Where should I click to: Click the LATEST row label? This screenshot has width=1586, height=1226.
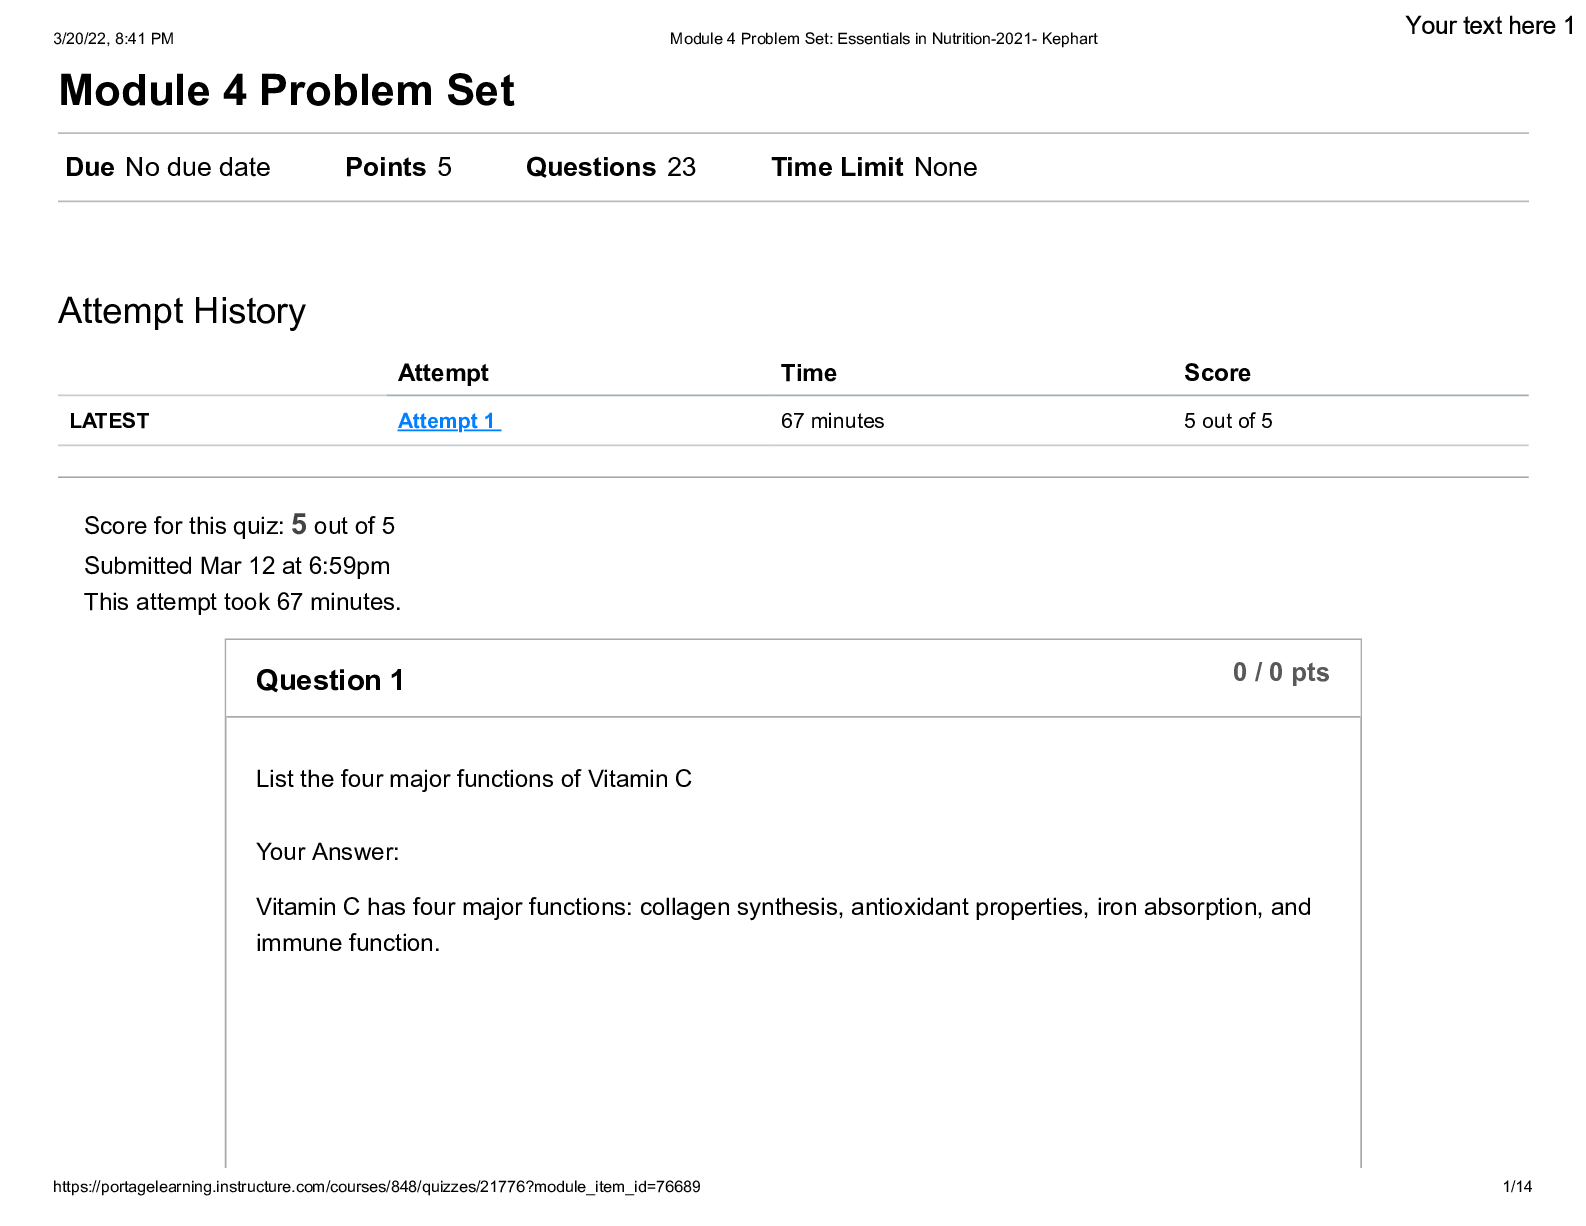109,421
